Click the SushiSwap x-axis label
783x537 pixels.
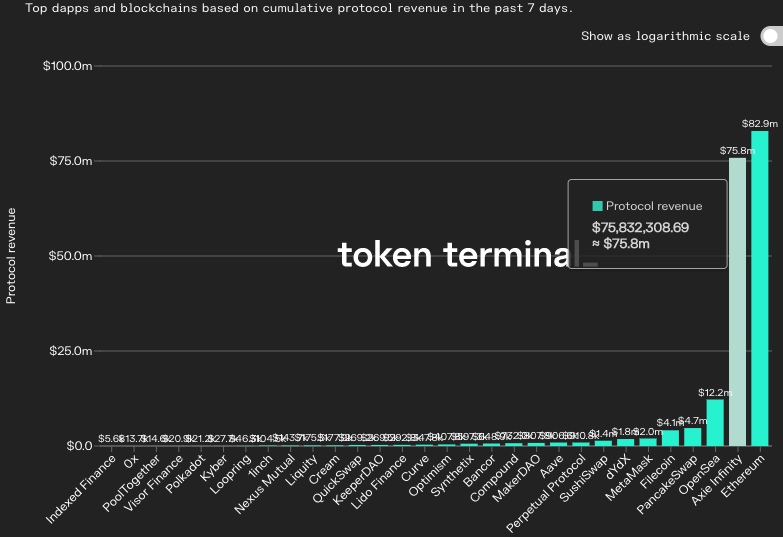pos(584,478)
